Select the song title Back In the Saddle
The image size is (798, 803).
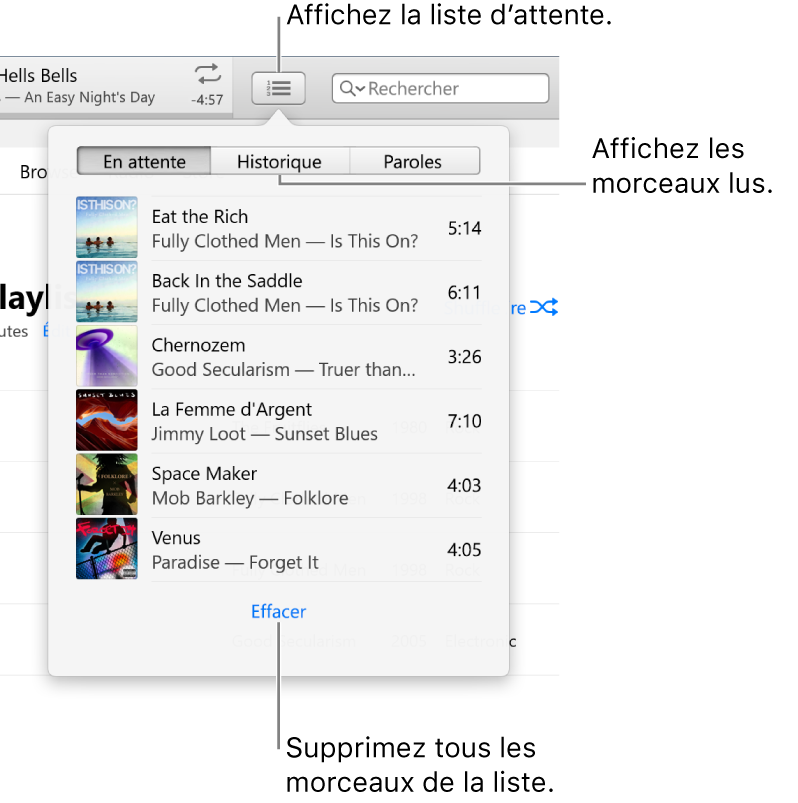[227, 281]
